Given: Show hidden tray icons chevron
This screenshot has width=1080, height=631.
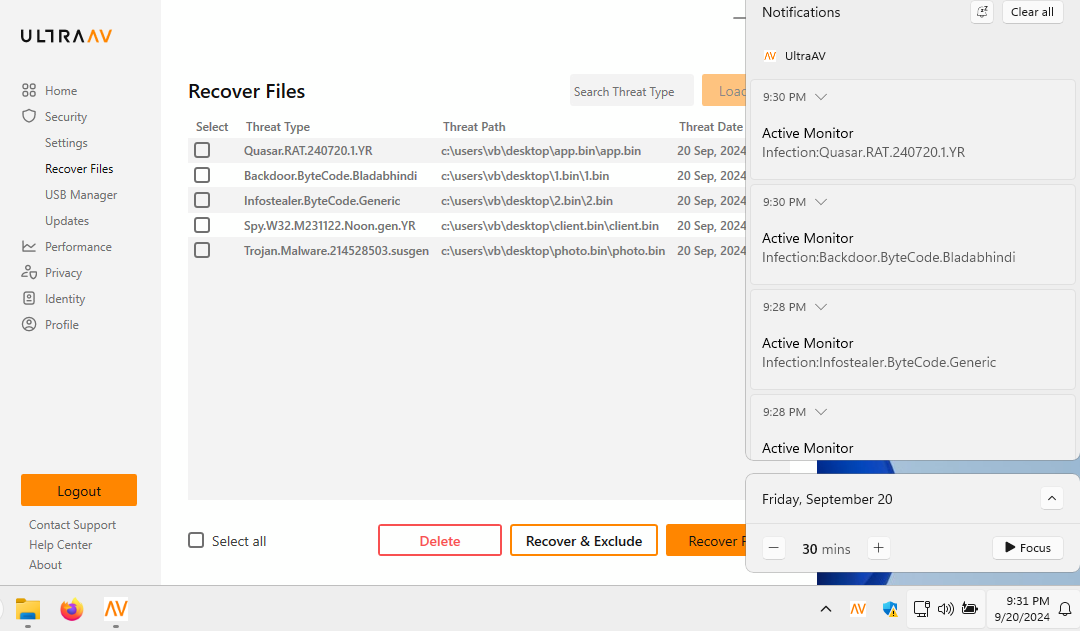Looking at the screenshot, I should click(x=826, y=609).
